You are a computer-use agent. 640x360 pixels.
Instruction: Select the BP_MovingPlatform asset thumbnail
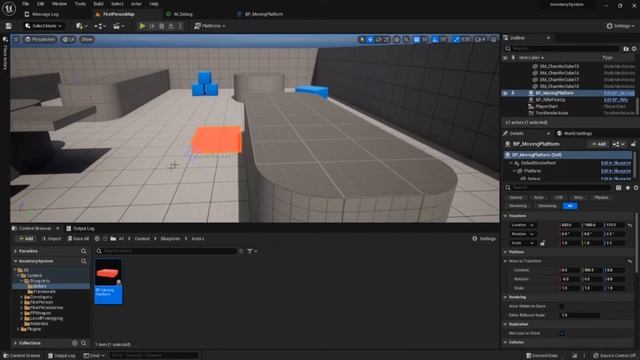pos(108,281)
